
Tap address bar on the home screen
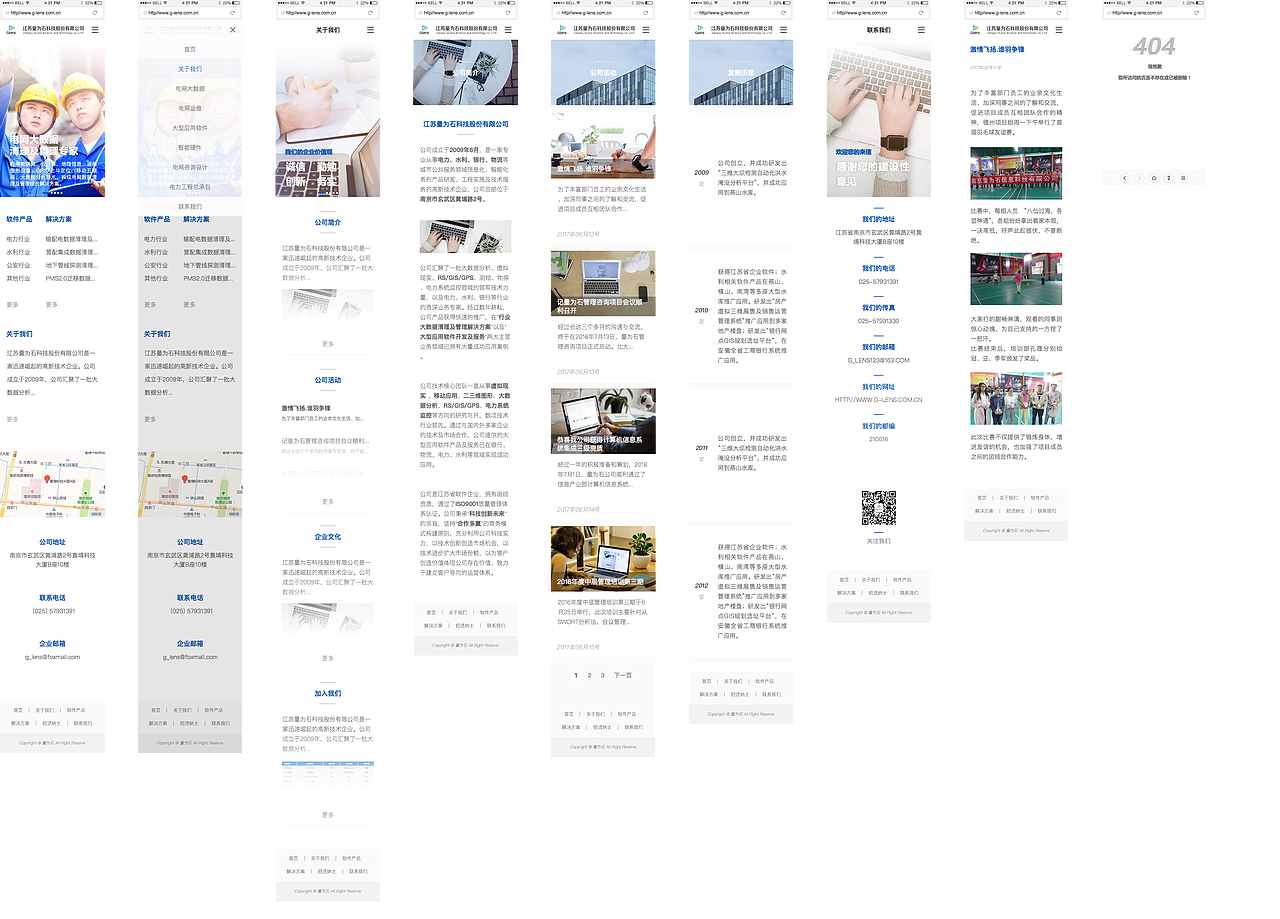click(50, 14)
